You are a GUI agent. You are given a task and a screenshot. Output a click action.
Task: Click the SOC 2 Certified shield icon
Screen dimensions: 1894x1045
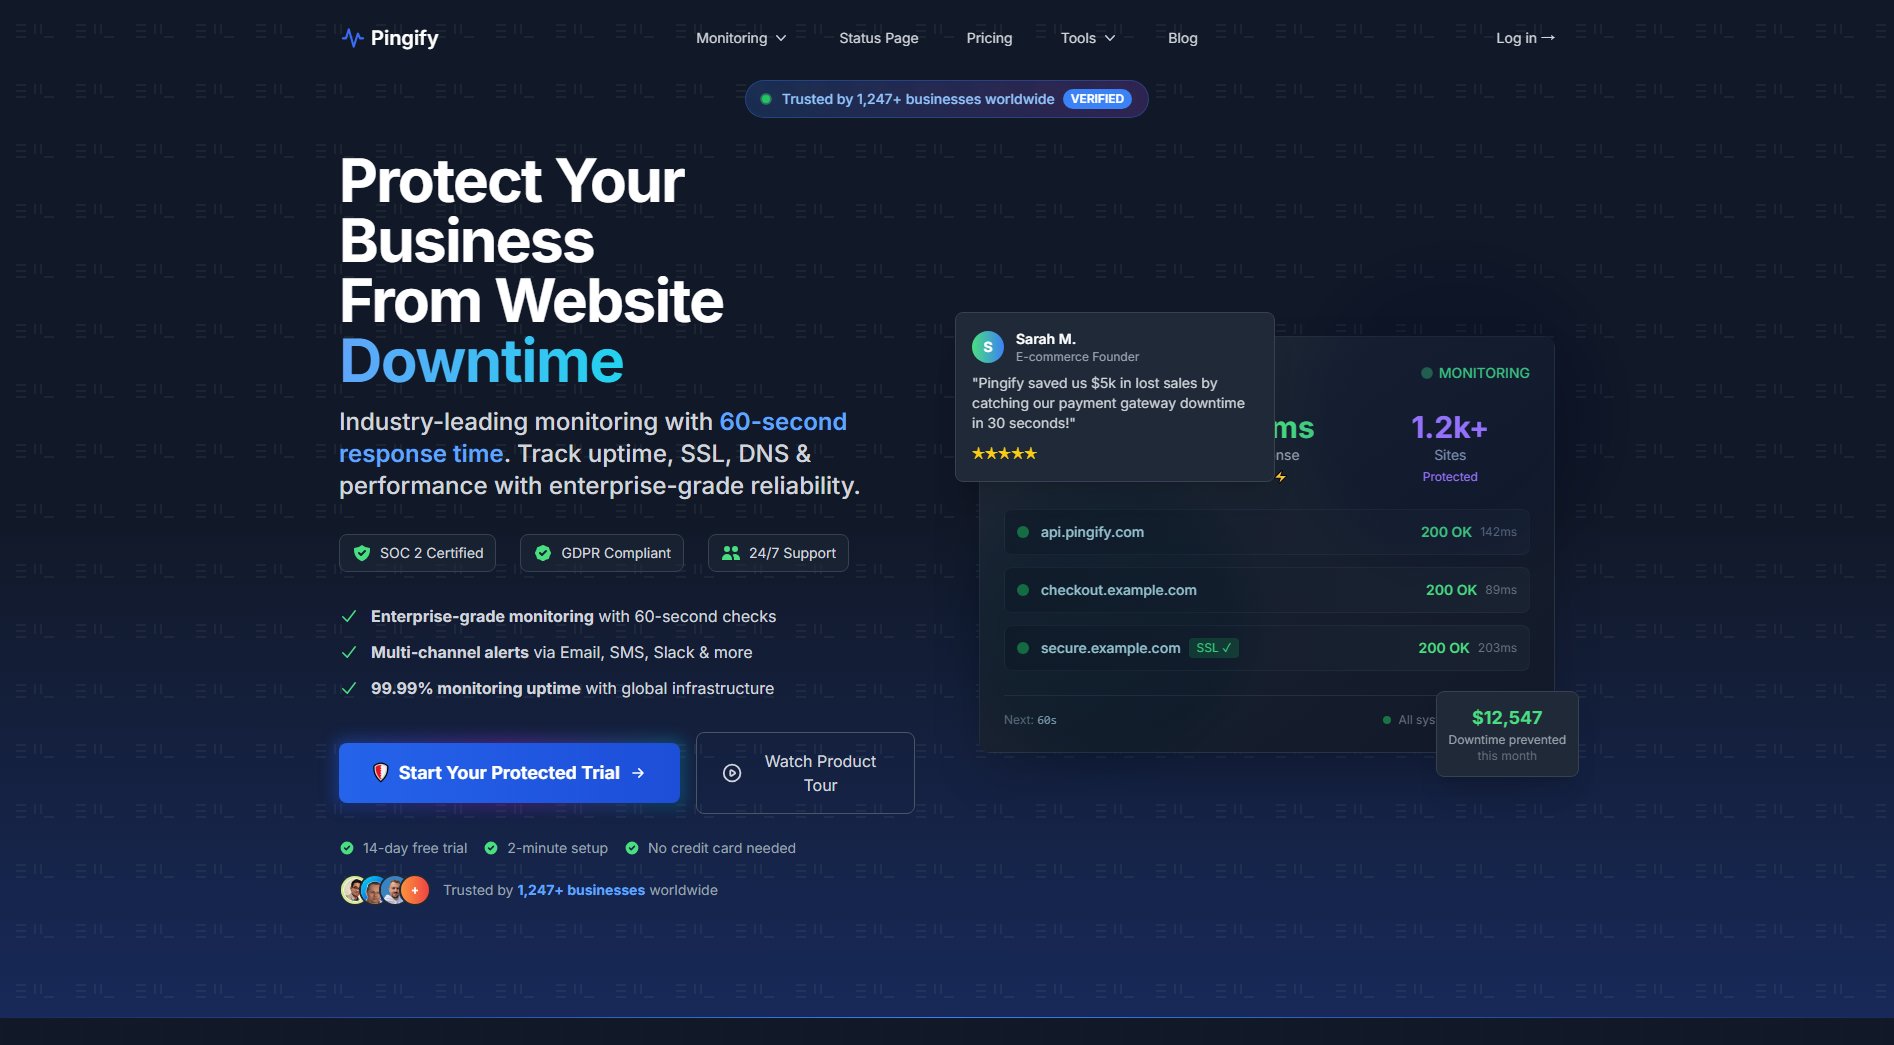(x=362, y=553)
